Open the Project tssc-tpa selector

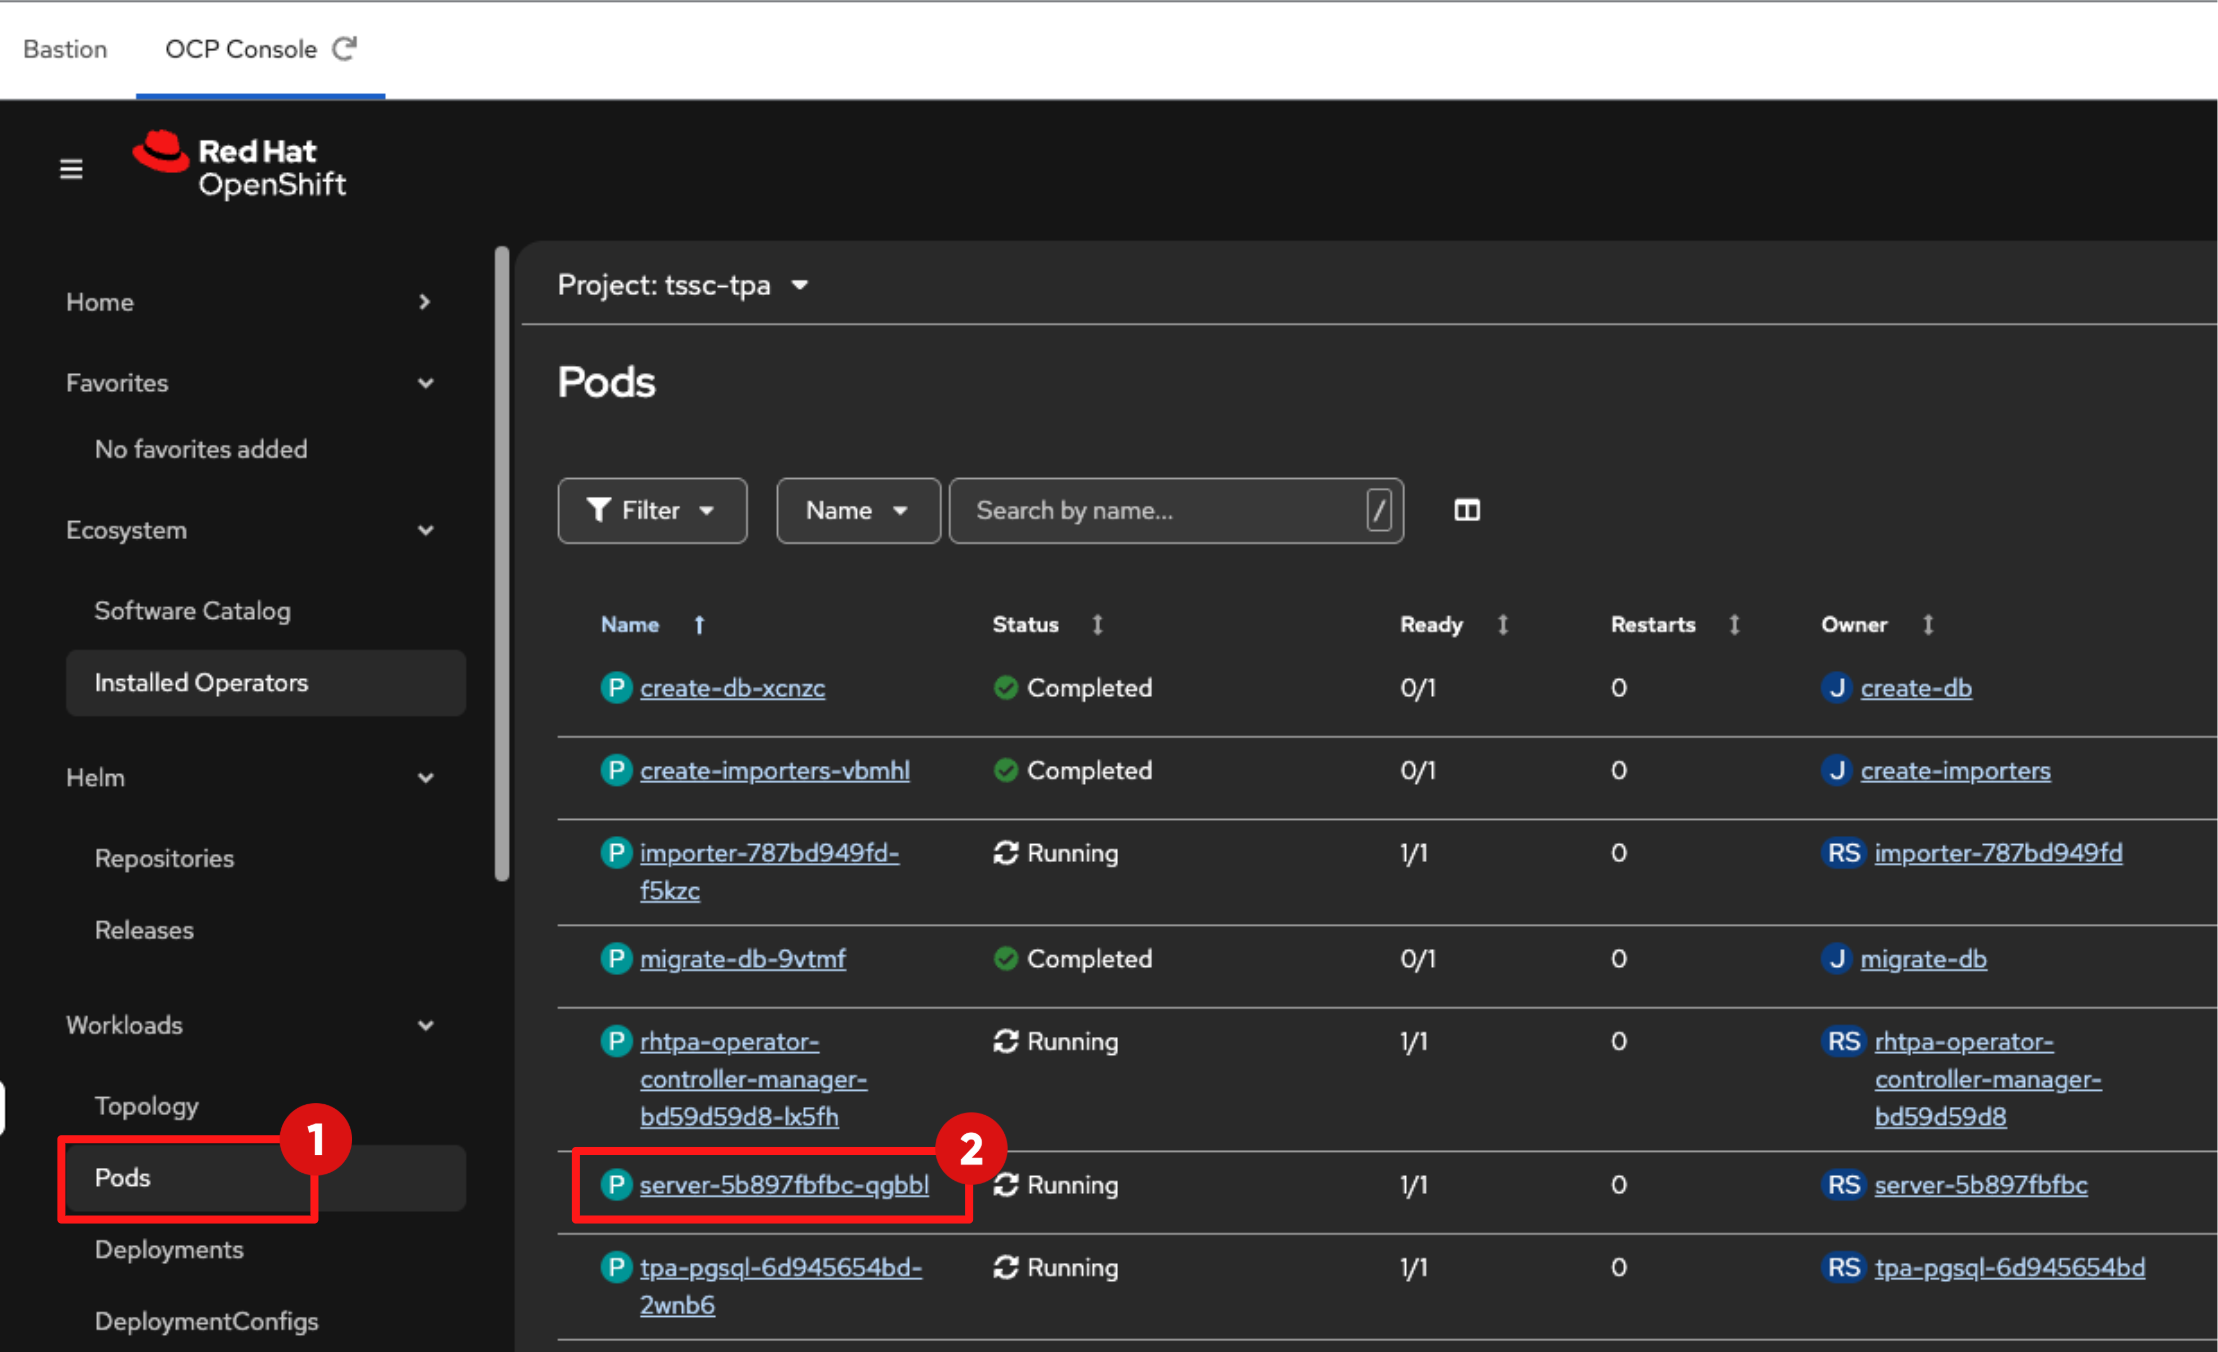pos(683,286)
